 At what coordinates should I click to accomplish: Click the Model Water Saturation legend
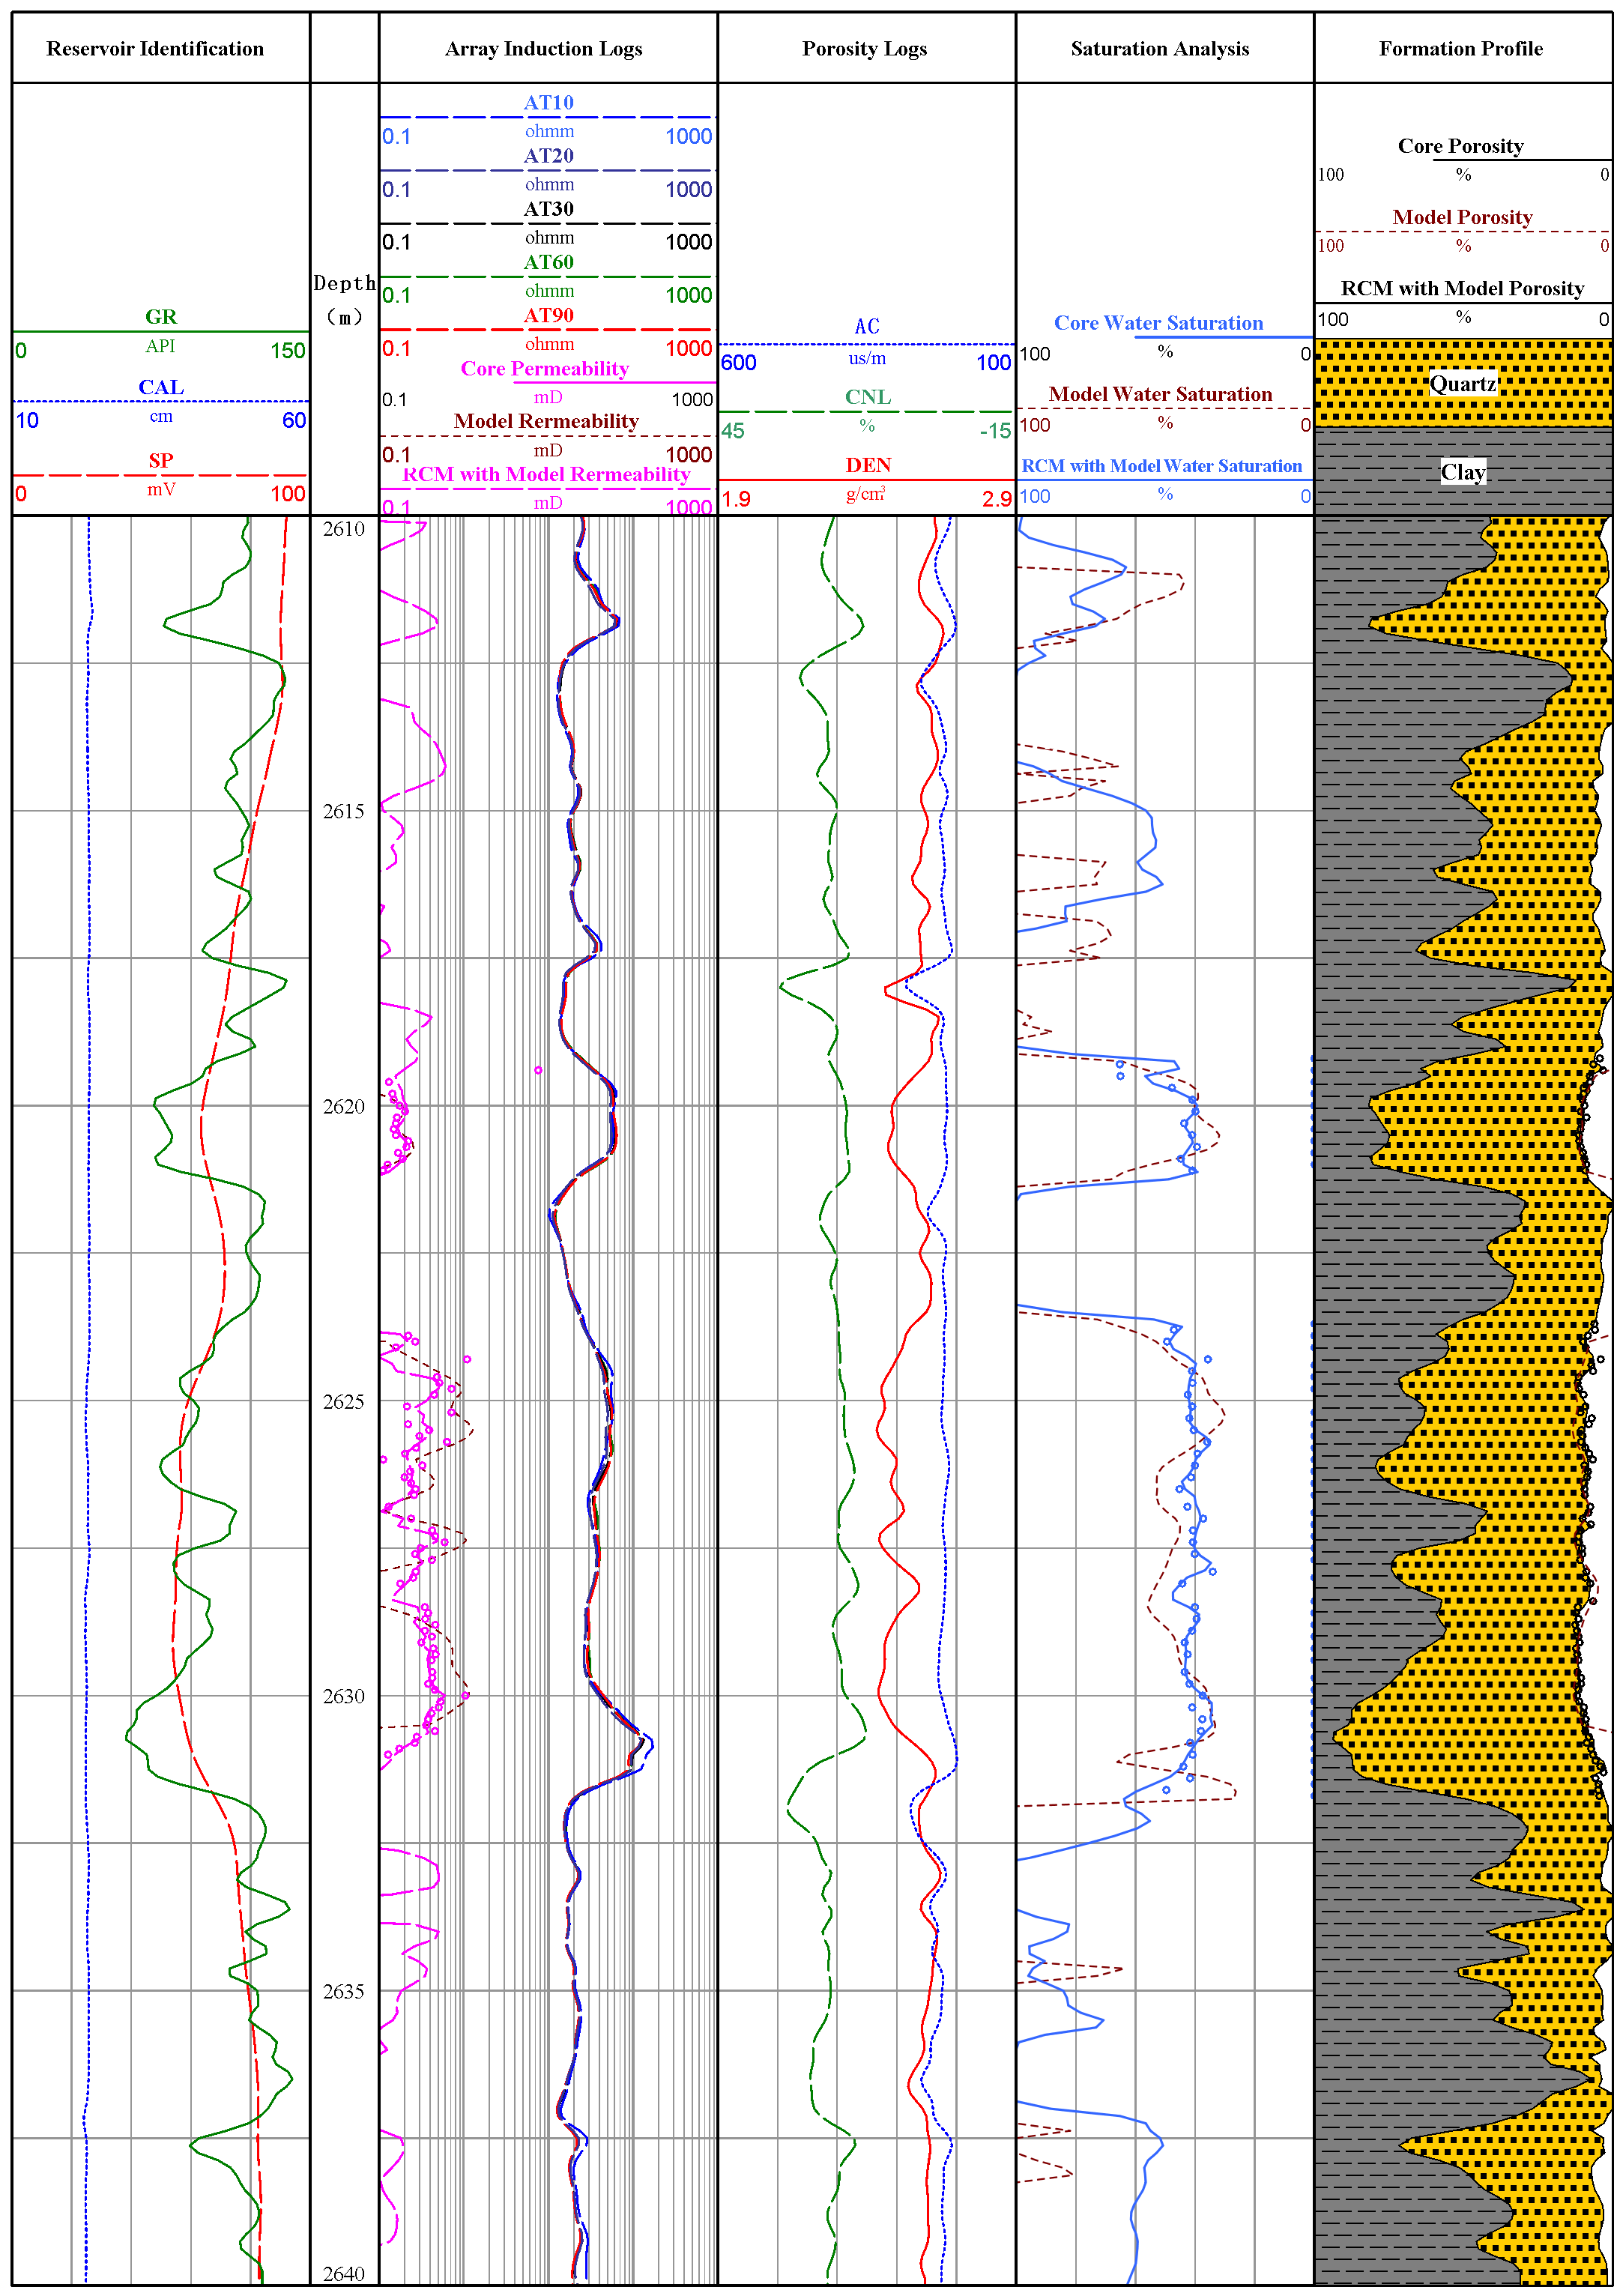(x=1160, y=394)
